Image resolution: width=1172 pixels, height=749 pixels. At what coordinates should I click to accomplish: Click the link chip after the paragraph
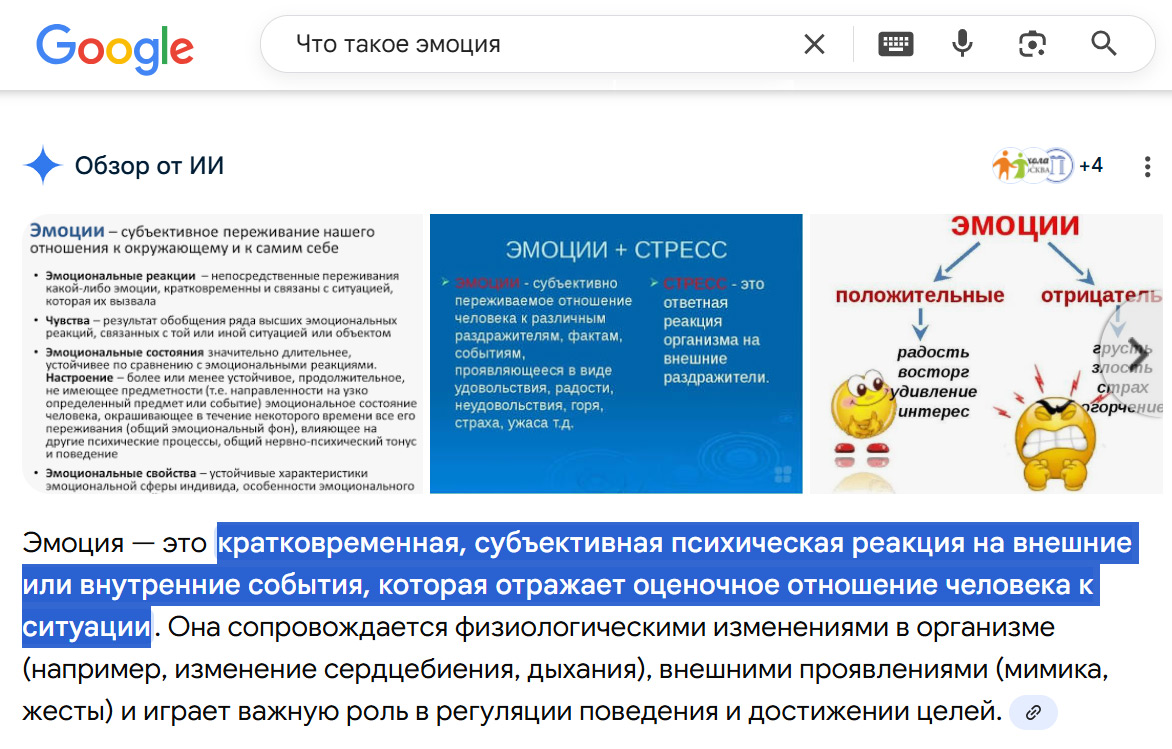1033,713
